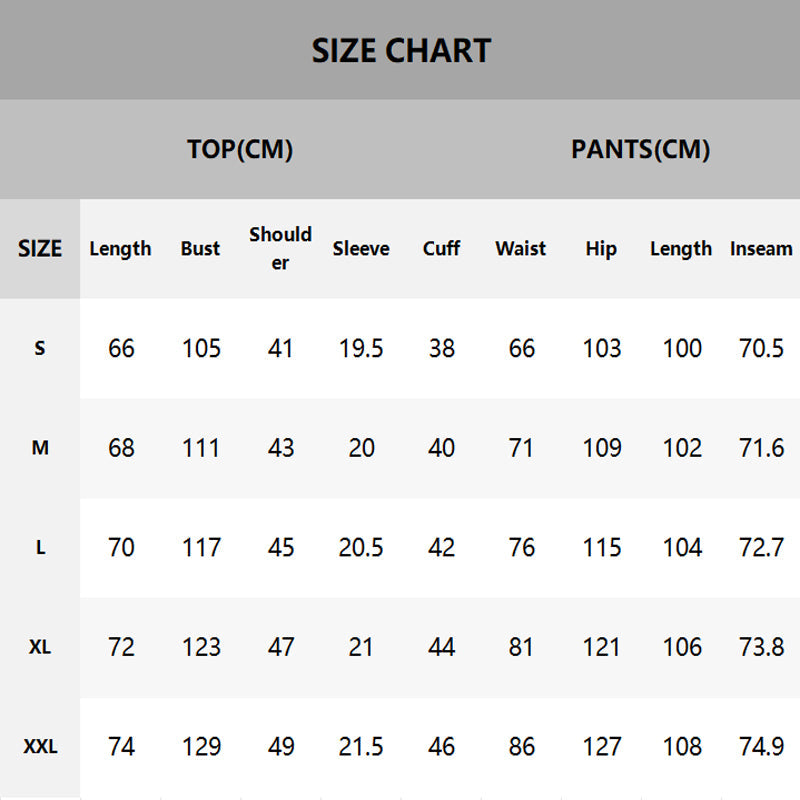This screenshot has height=800, width=800.
Task: Click the Bust column header
Action: tap(200, 248)
